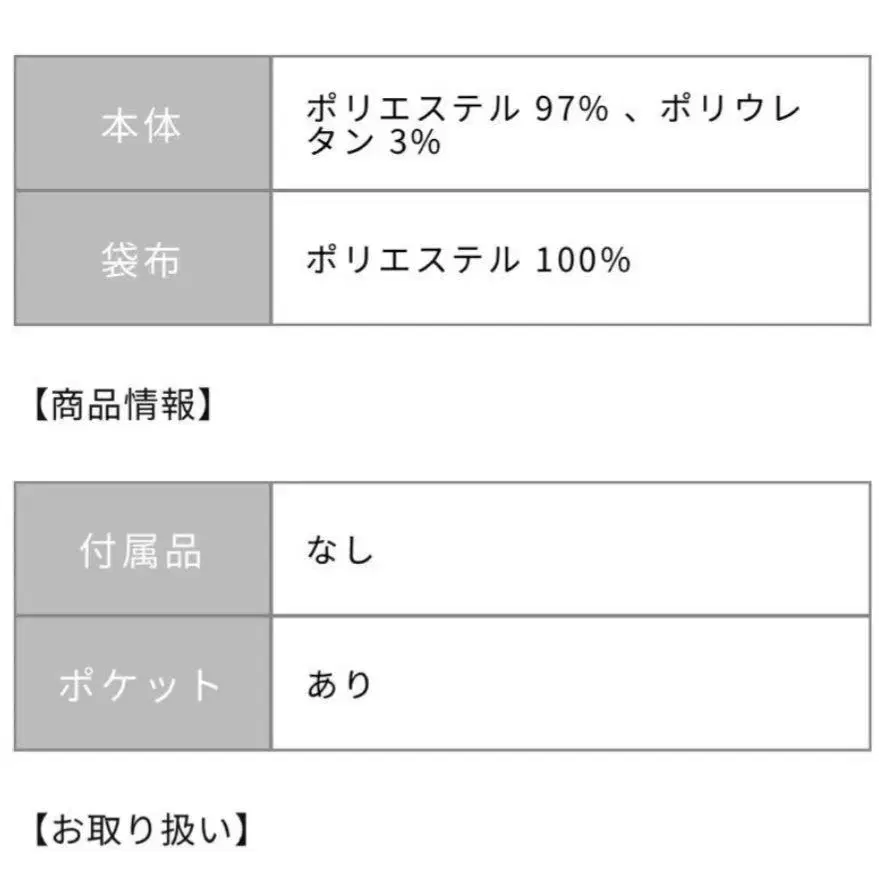This screenshot has width=879, height=879.
Task: Click the なし value text
Action: [340, 550]
